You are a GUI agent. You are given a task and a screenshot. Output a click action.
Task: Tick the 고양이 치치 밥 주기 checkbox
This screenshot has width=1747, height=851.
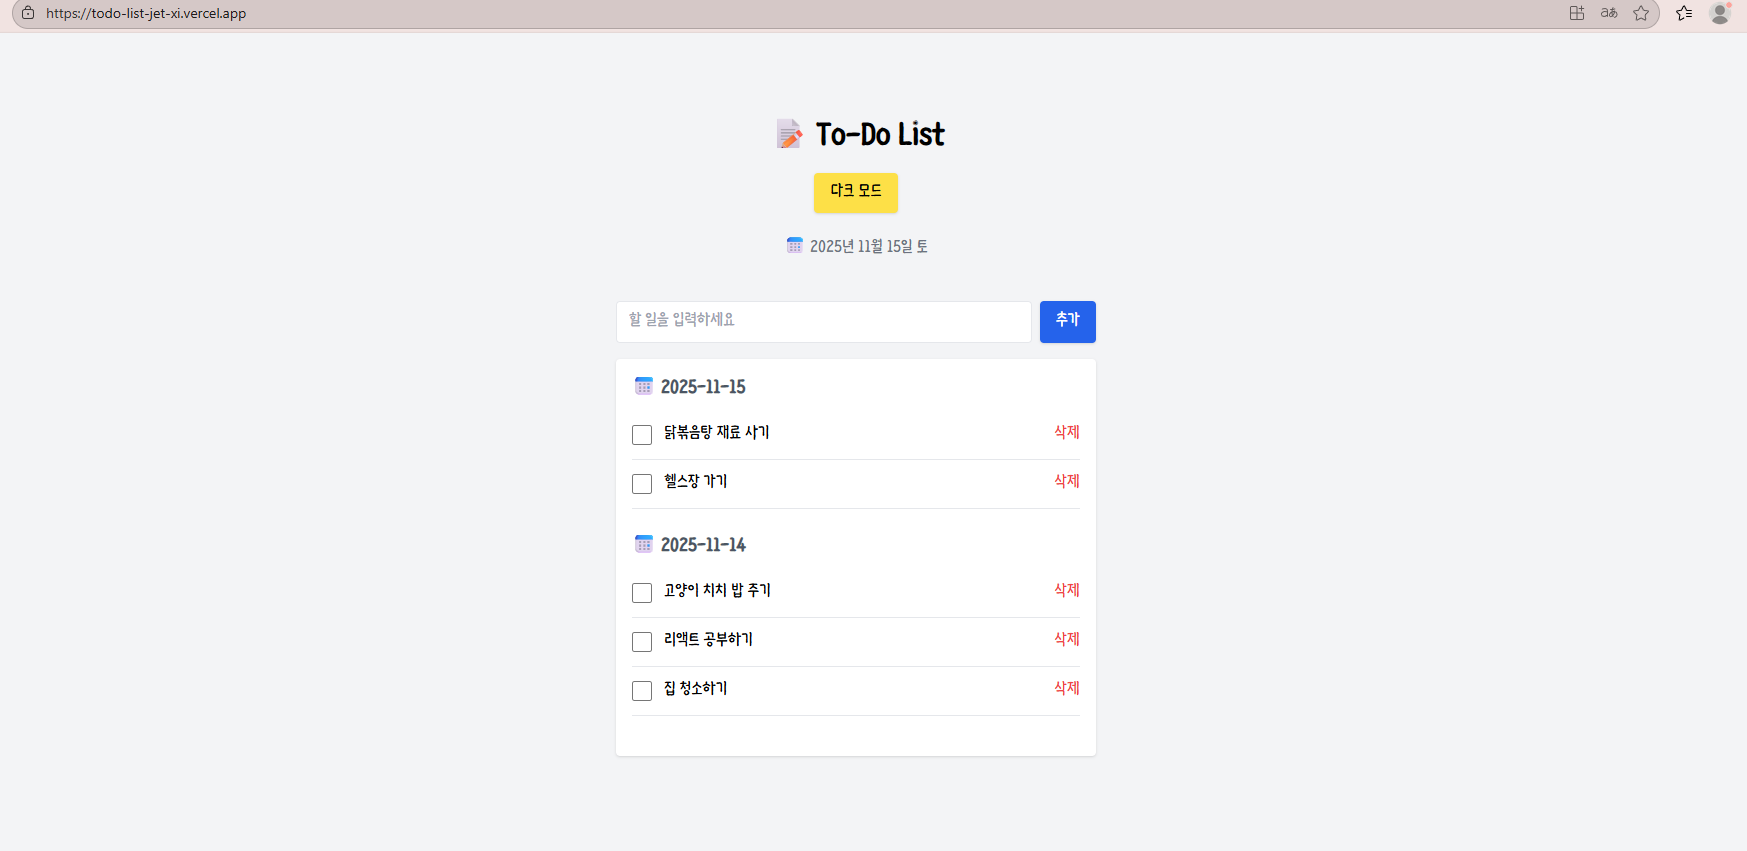pos(642,593)
